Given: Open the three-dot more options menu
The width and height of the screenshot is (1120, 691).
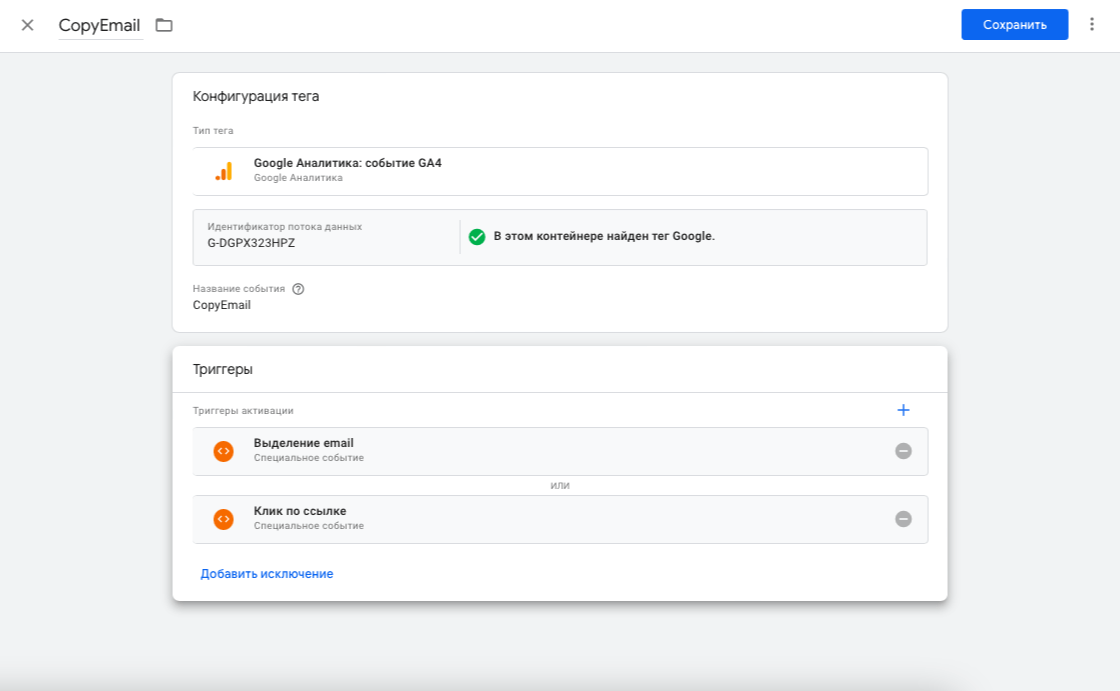Looking at the screenshot, I should tap(1091, 24).
